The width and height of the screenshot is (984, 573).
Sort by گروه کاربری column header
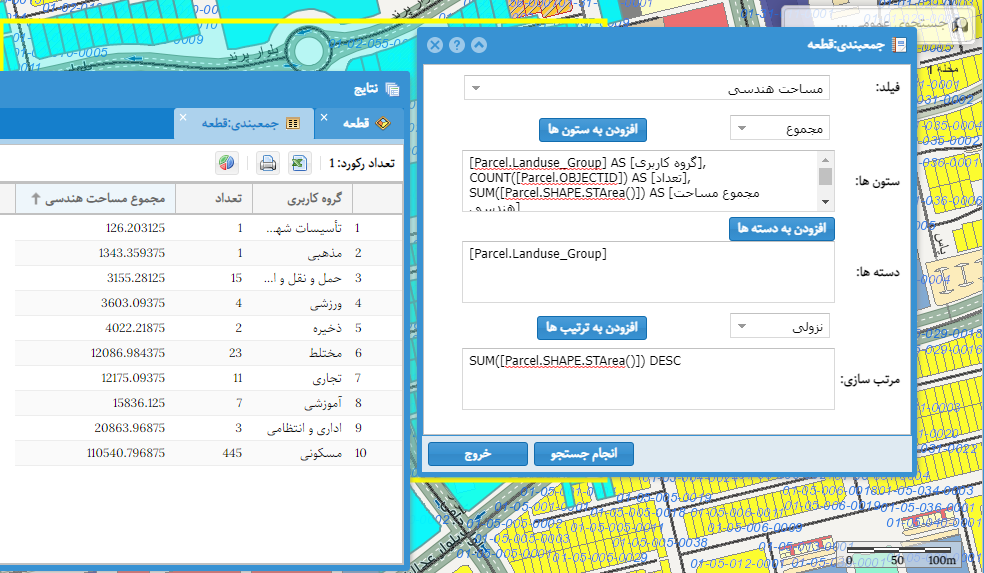302,198
